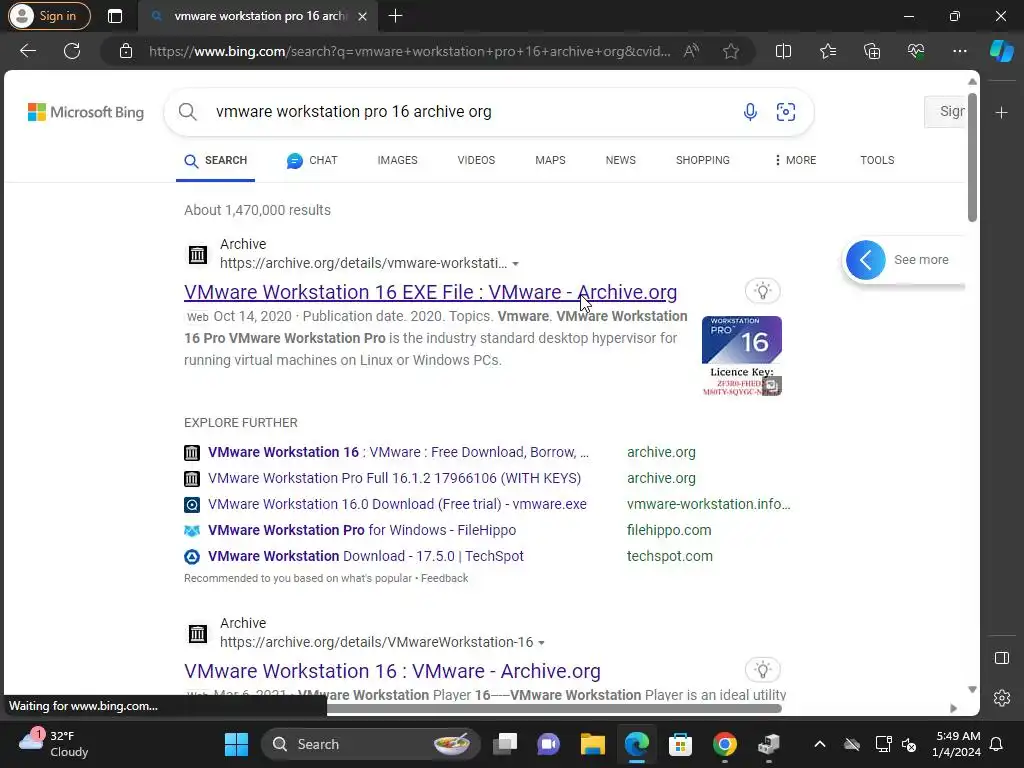Show hidden system tray icons

tap(820, 744)
